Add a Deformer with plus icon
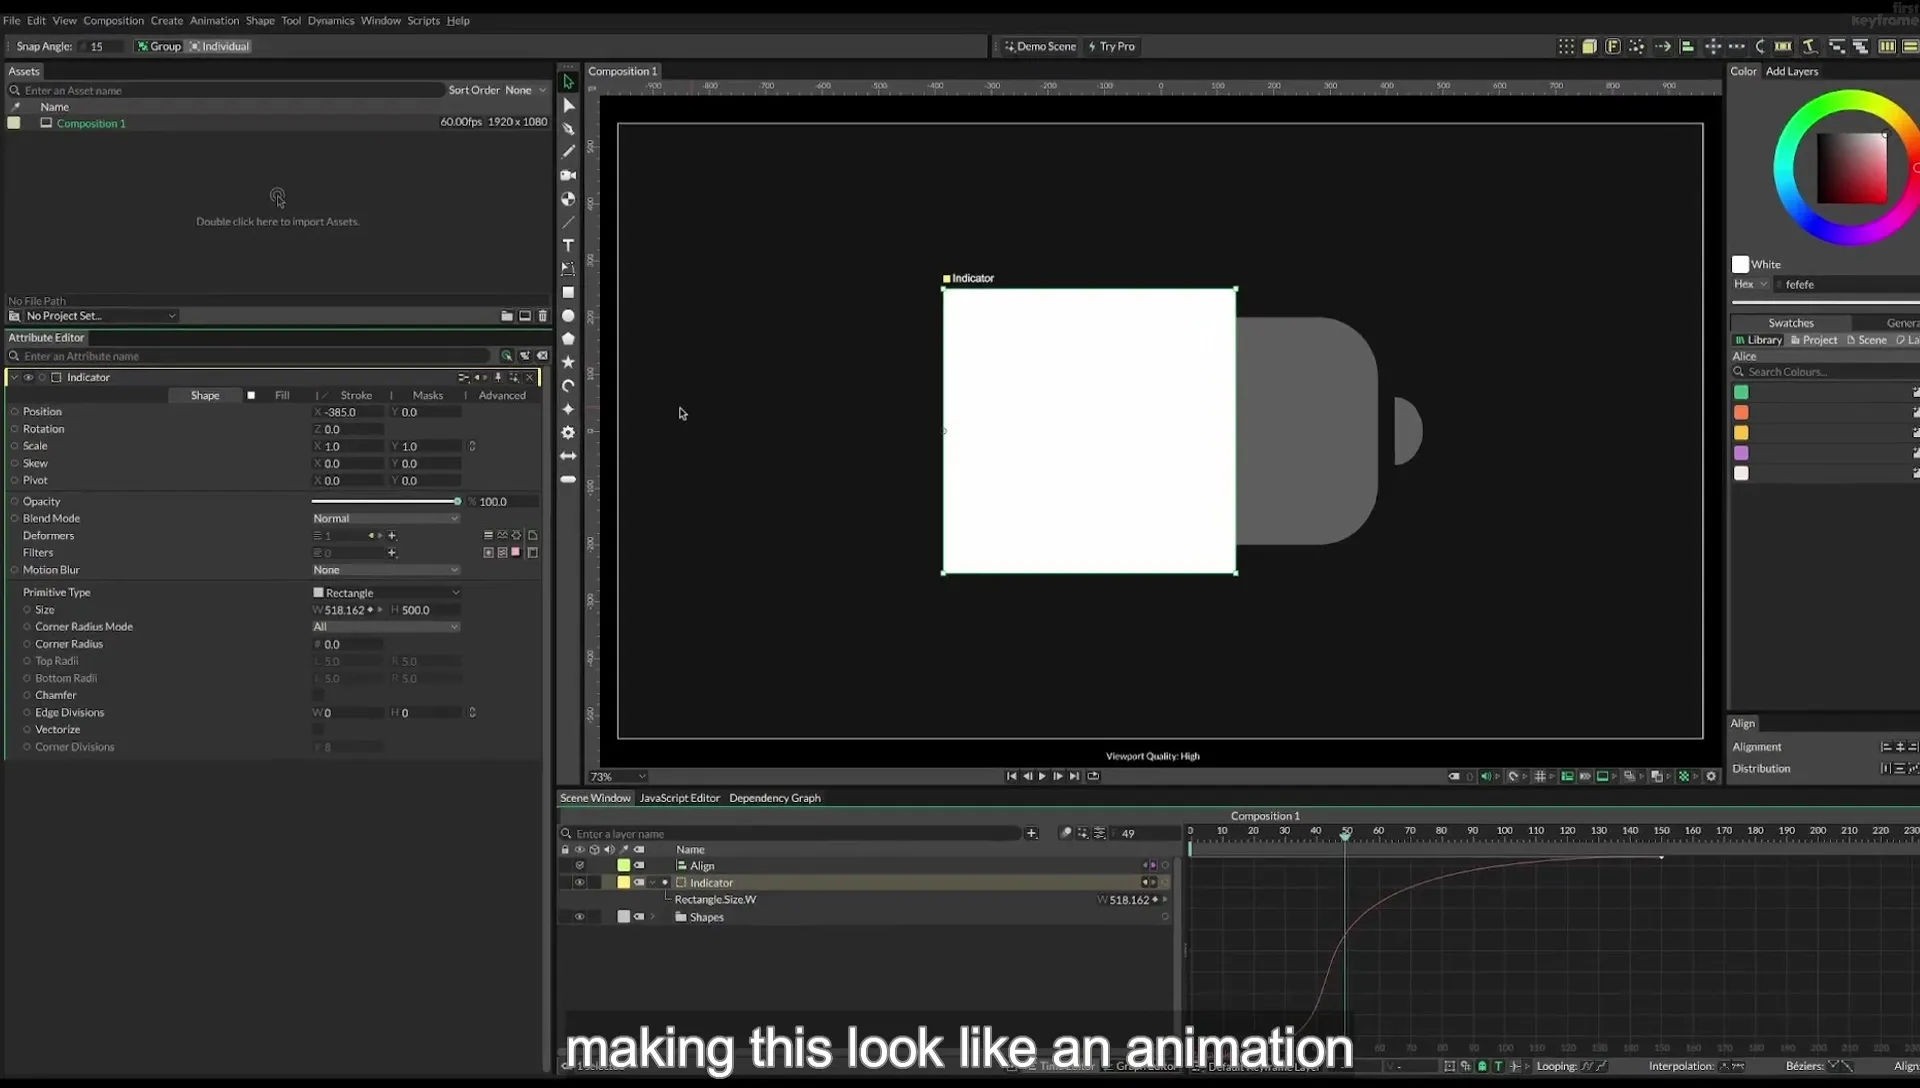The width and height of the screenshot is (1920, 1088). pyautogui.click(x=392, y=536)
